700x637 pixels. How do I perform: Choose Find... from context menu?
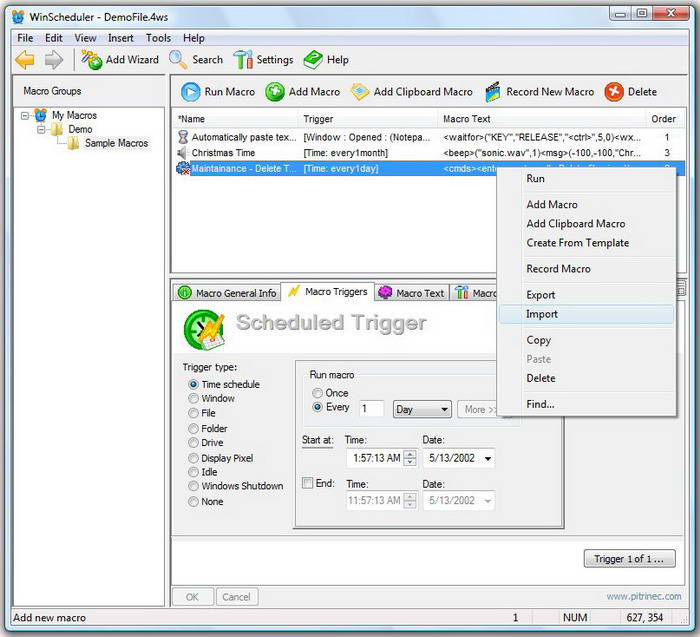(x=586, y=404)
